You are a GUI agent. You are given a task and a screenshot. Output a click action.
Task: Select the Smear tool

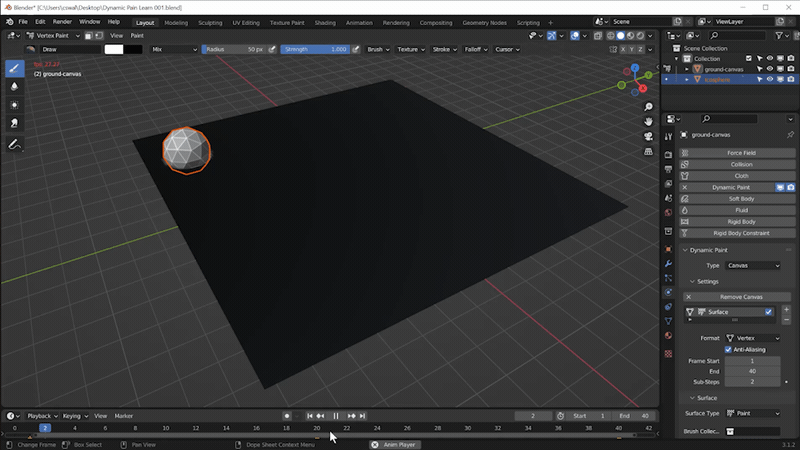tap(14, 123)
